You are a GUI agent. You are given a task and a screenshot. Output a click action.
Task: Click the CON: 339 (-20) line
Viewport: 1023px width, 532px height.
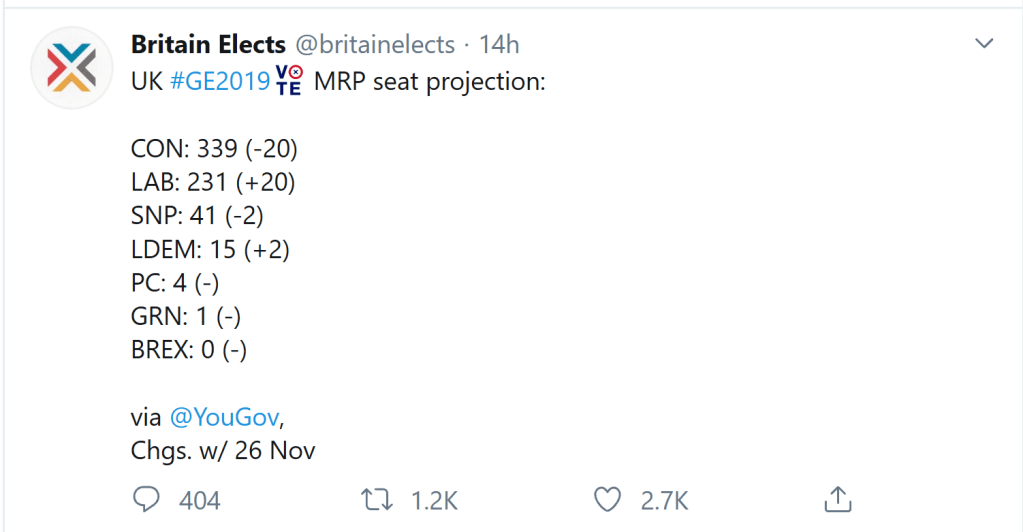coord(214,149)
